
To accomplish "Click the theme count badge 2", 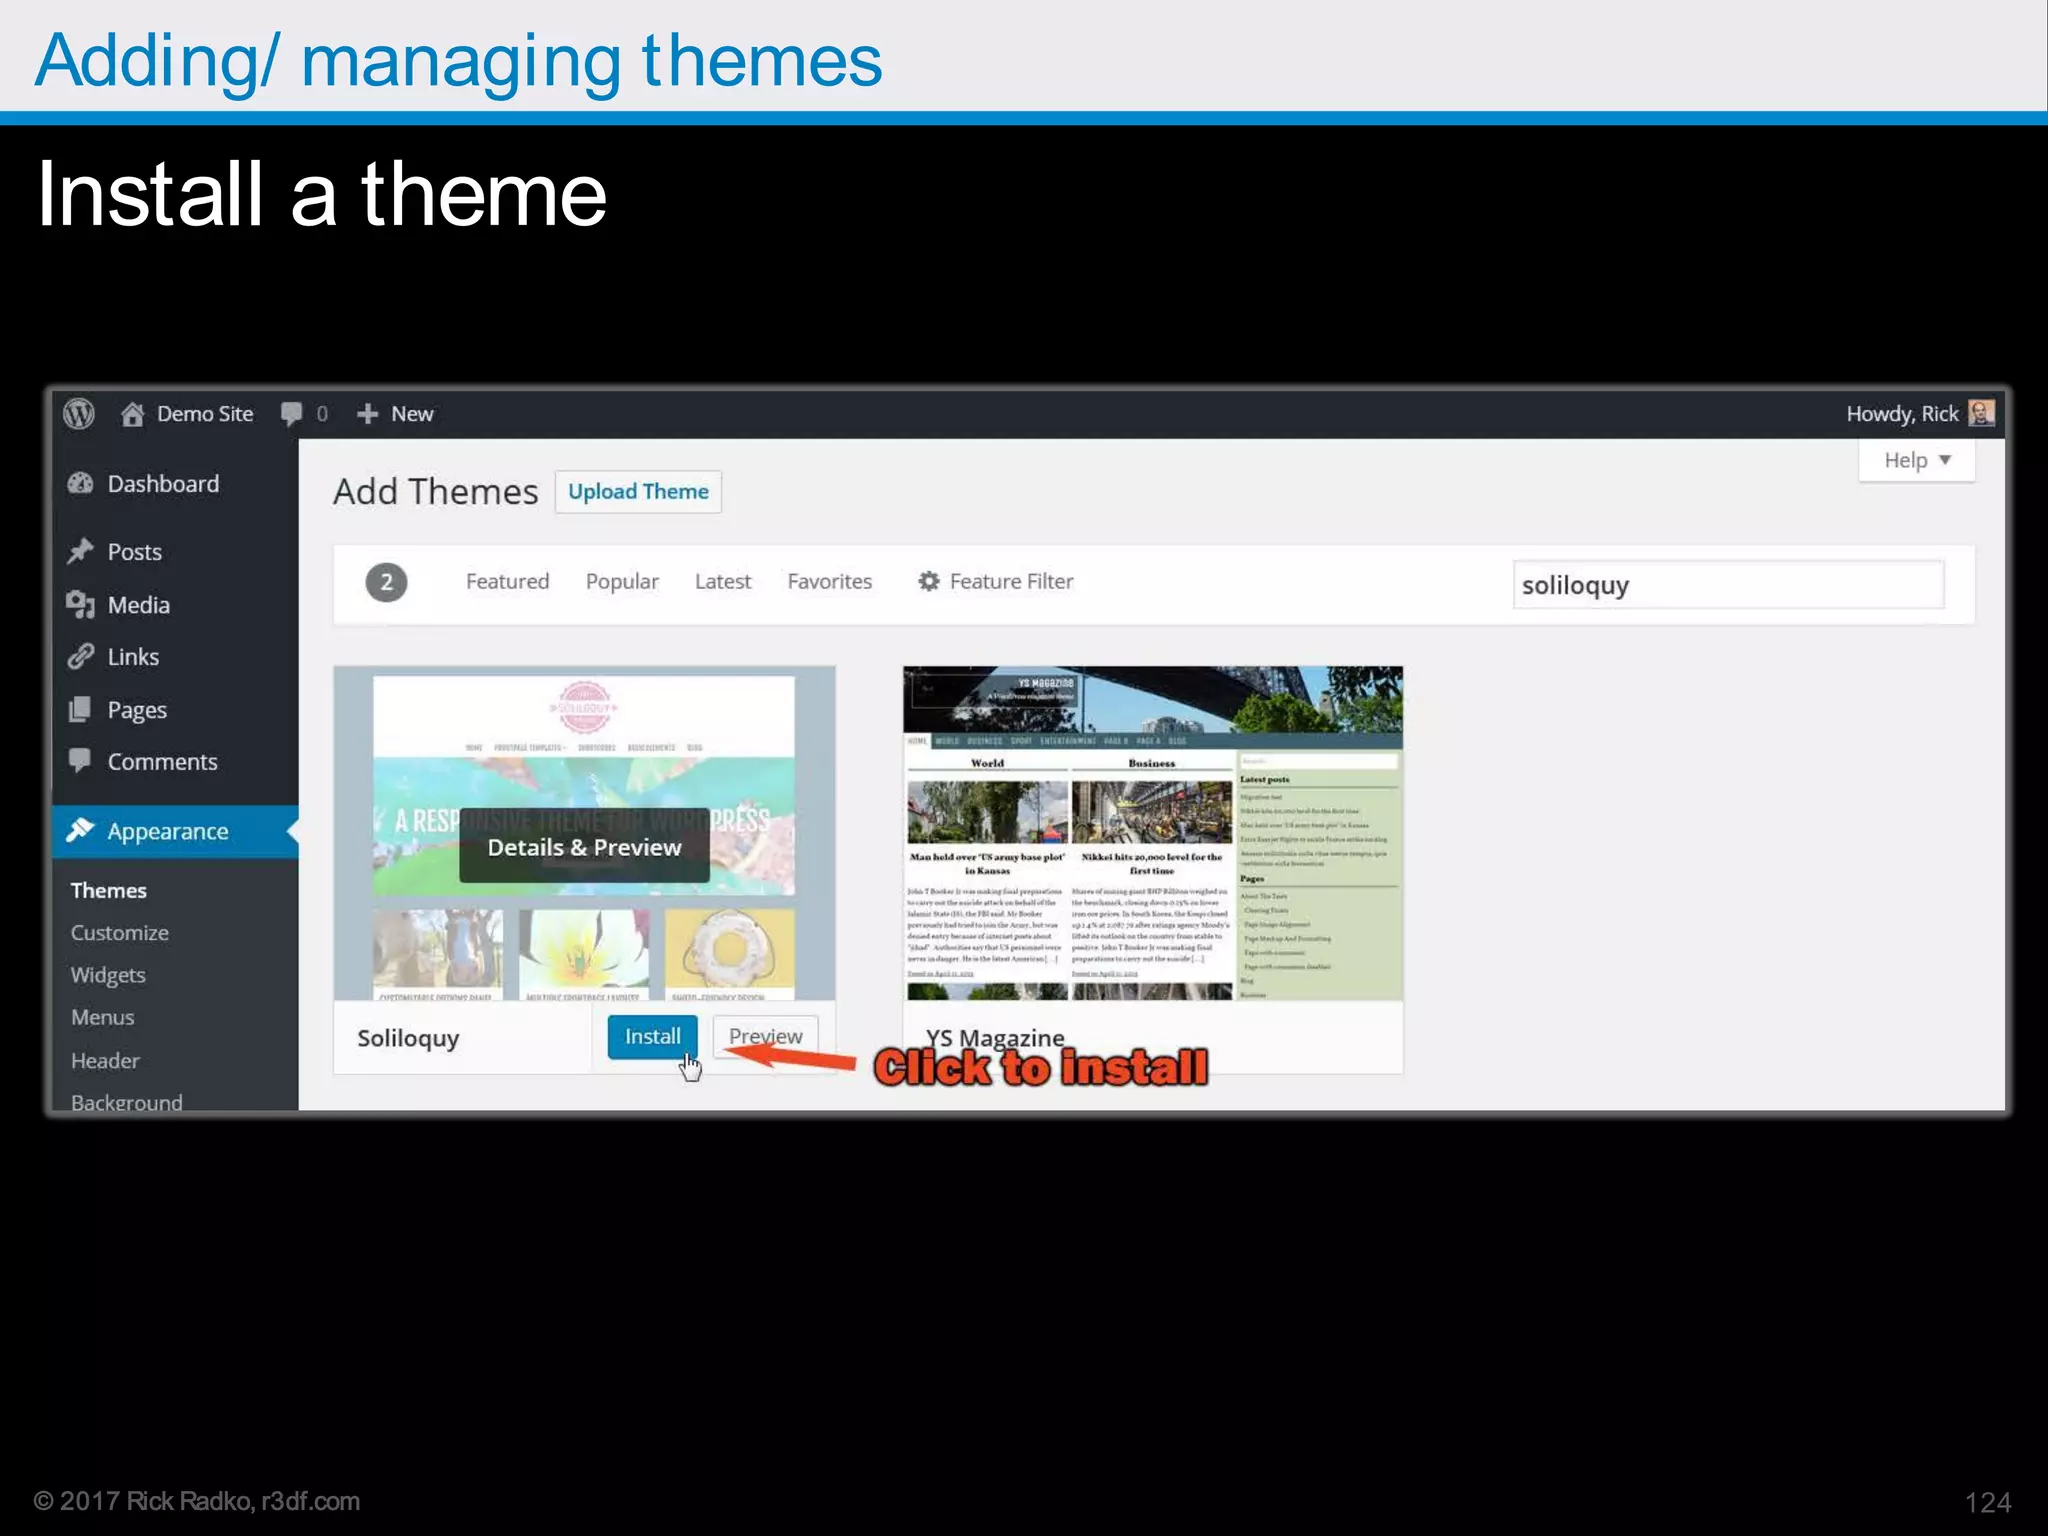I will 386,582.
